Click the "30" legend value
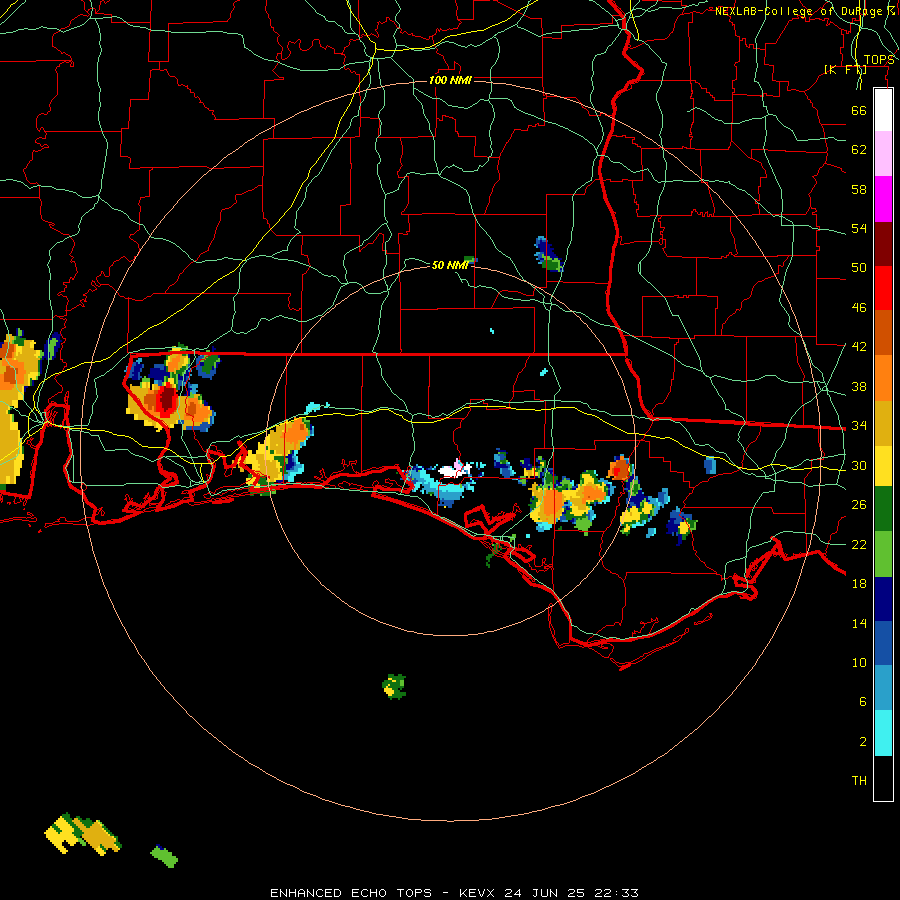This screenshot has width=900, height=900. tap(859, 465)
